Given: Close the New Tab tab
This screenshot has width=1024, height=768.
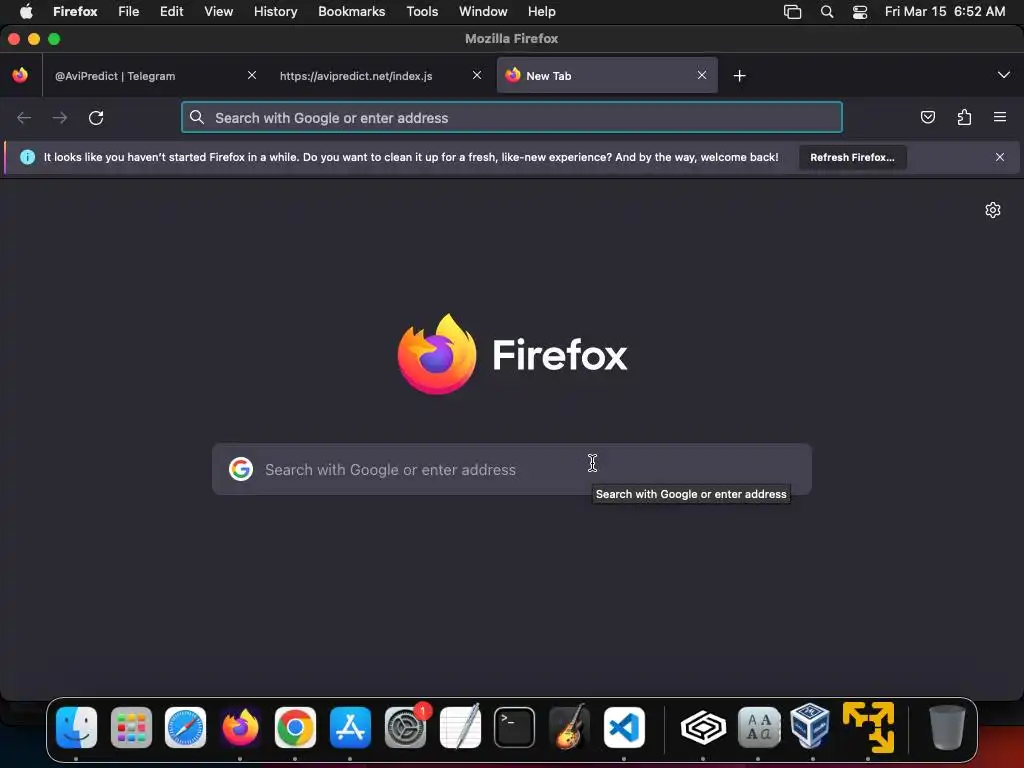Looking at the screenshot, I should [x=701, y=75].
